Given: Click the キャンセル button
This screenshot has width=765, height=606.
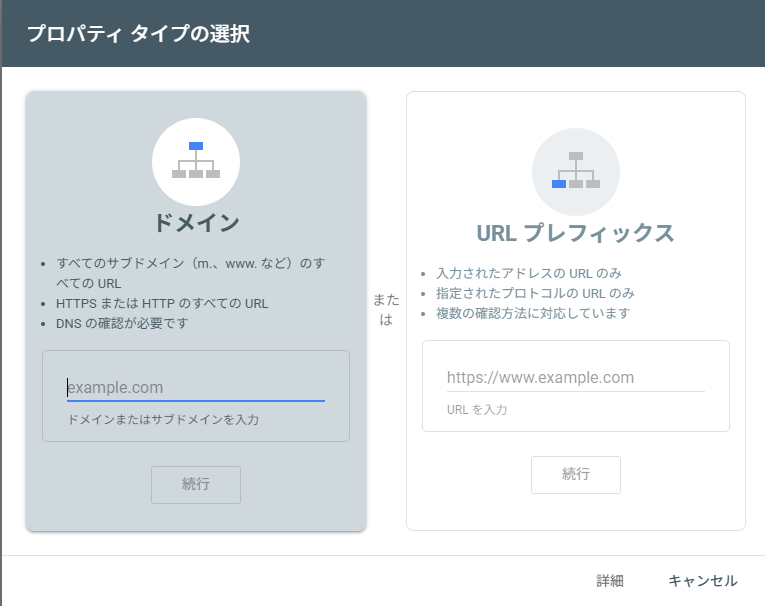Looking at the screenshot, I should (x=702, y=581).
